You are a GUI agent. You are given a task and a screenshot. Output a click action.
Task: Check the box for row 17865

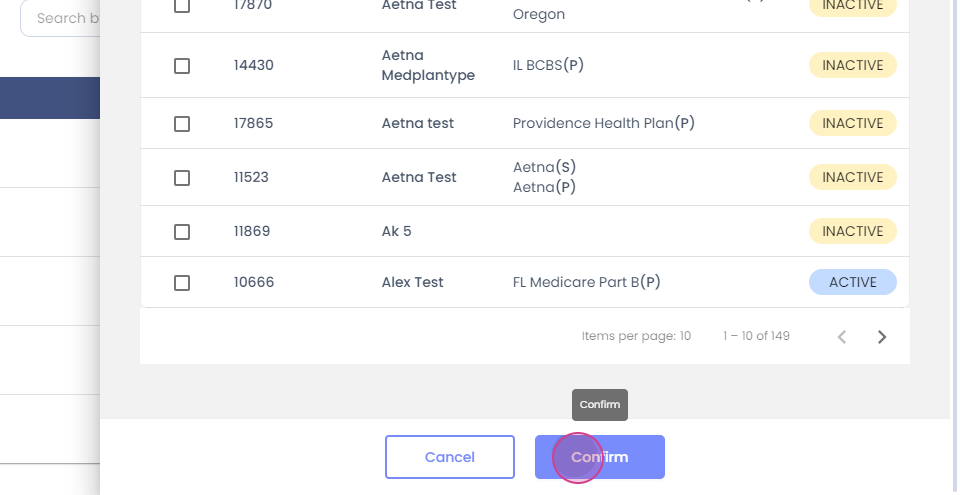tap(182, 124)
